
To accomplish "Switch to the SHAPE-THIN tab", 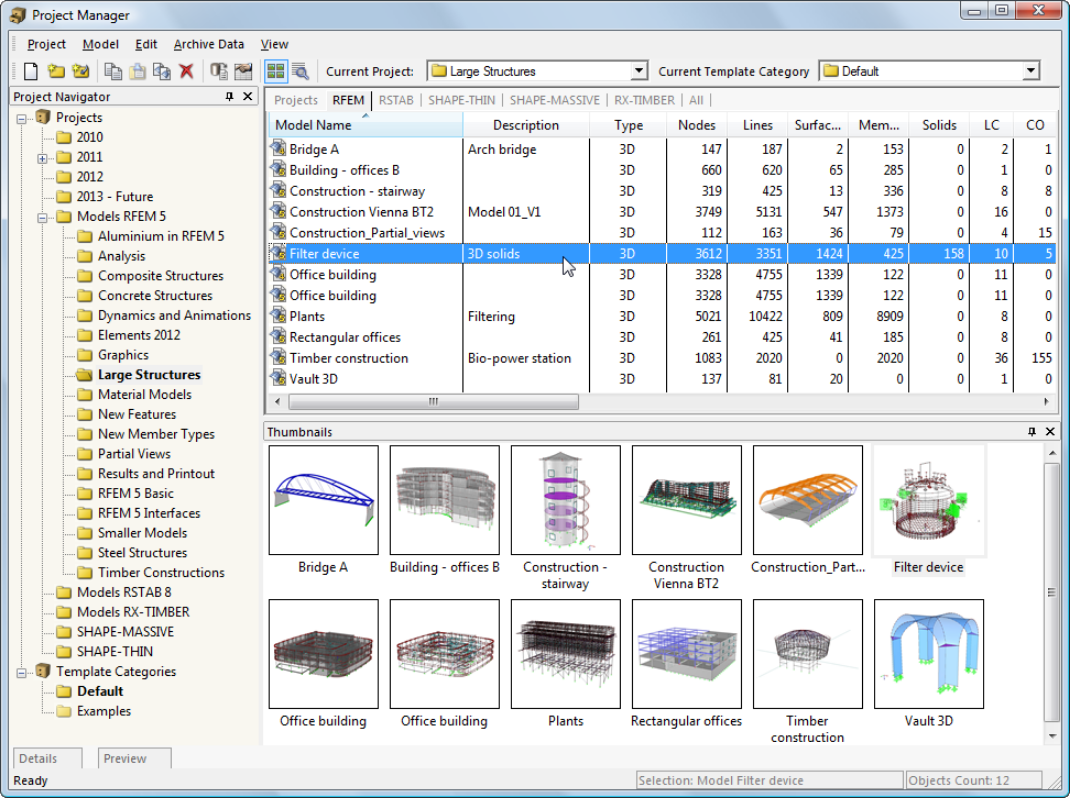I will pyautogui.click(x=461, y=100).
